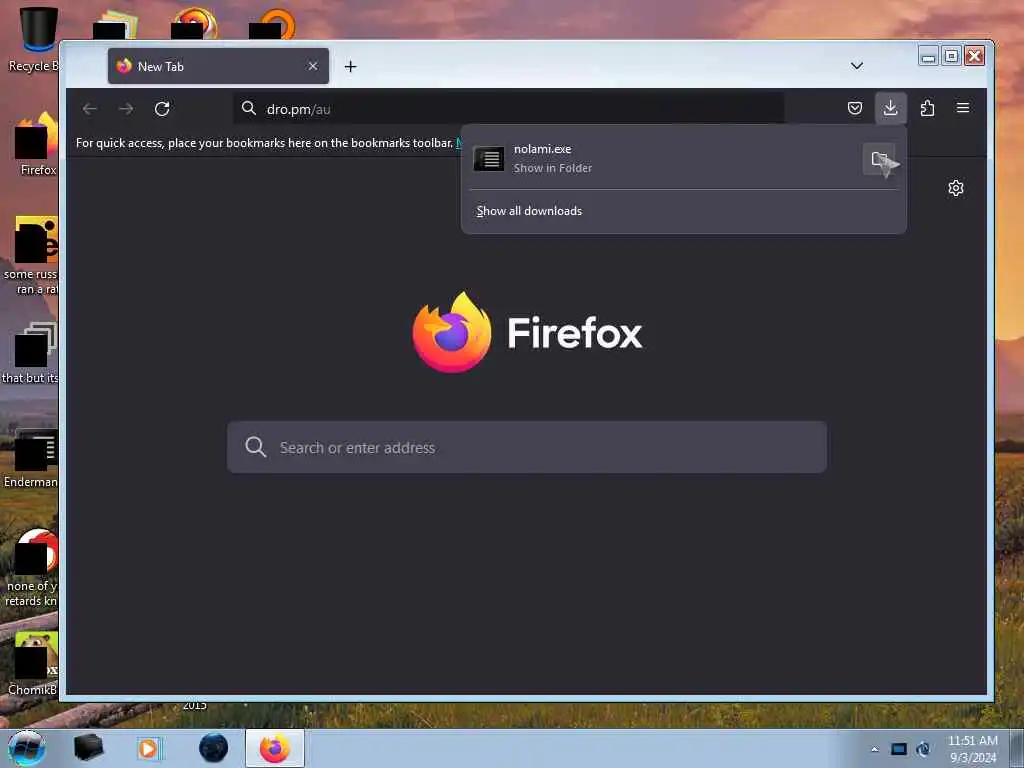This screenshot has width=1024, height=768.
Task: Open a new tab with the plus button
Action: (351, 67)
